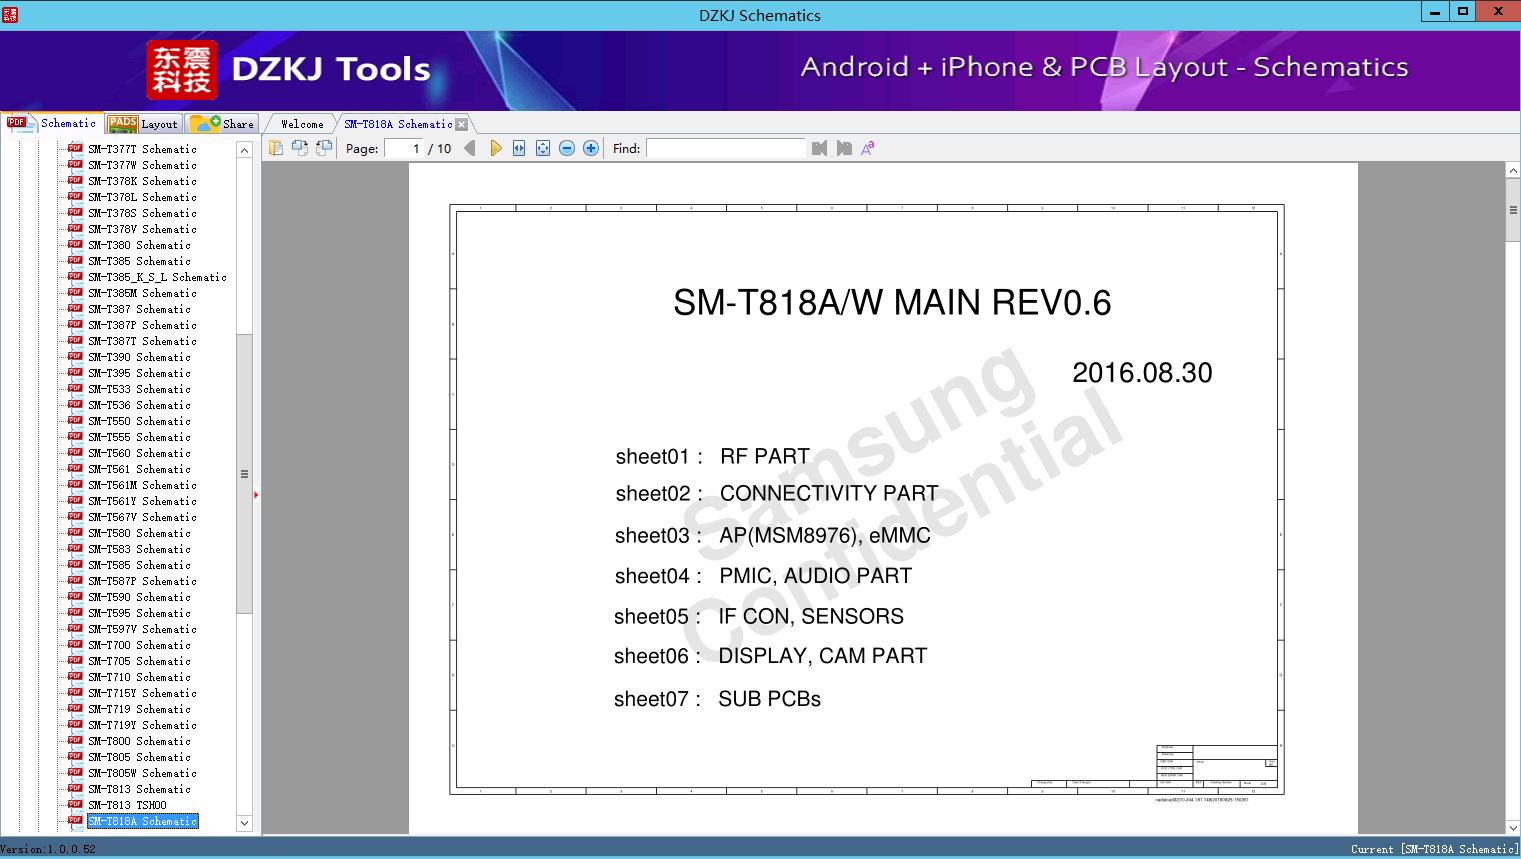Fit the whole page in view
Image resolution: width=1521 pixels, height=859 pixels.
(543, 148)
